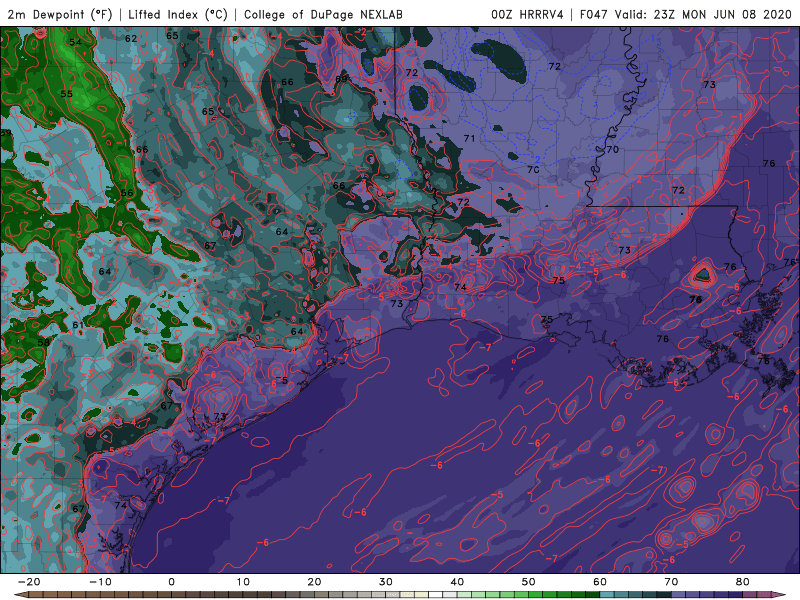Click the '60' colorbar label
This screenshot has width=800, height=600.
pyautogui.click(x=600, y=582)
